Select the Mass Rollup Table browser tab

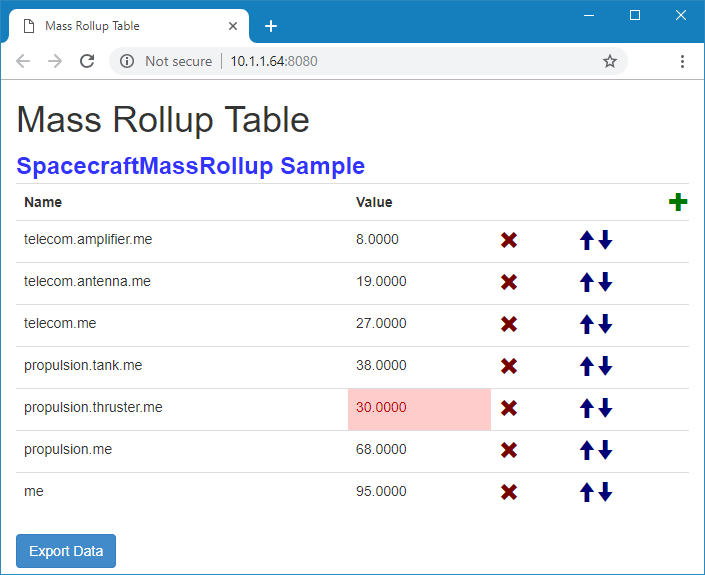coord(130,26)
